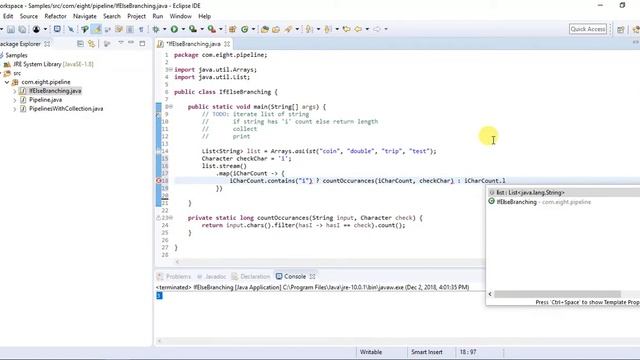Close the IfElseBranching.java editor tab

(x=227, y=44)
